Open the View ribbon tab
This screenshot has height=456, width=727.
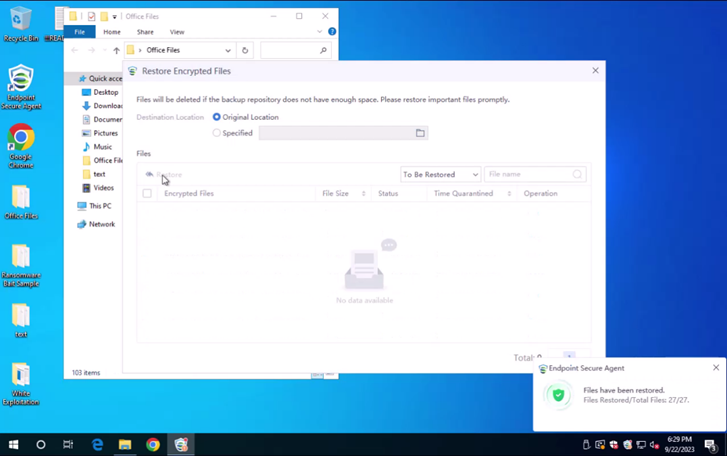tap(177, 32)
